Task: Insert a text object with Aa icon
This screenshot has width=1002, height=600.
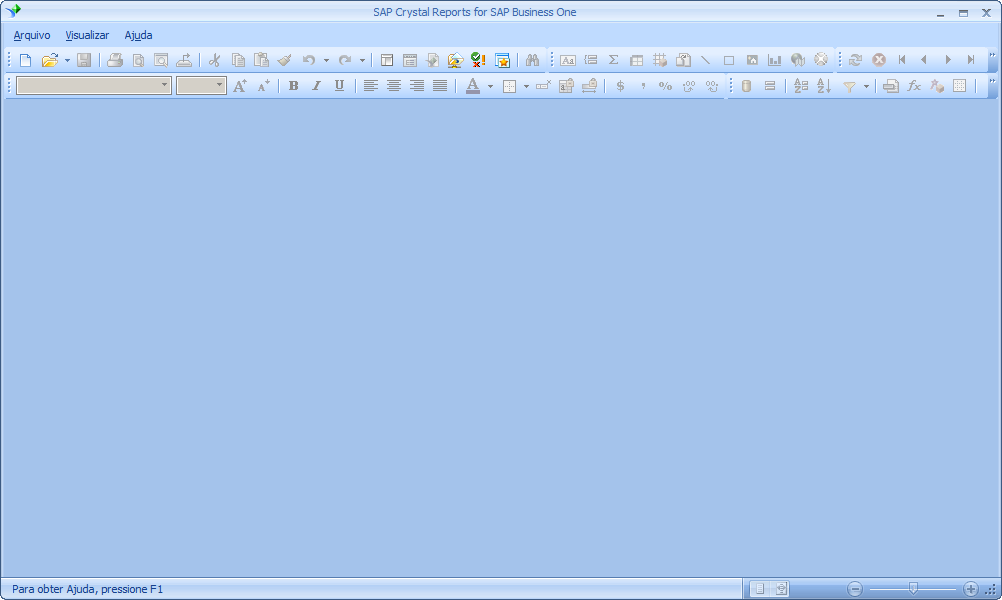Action: coord(567,60)
